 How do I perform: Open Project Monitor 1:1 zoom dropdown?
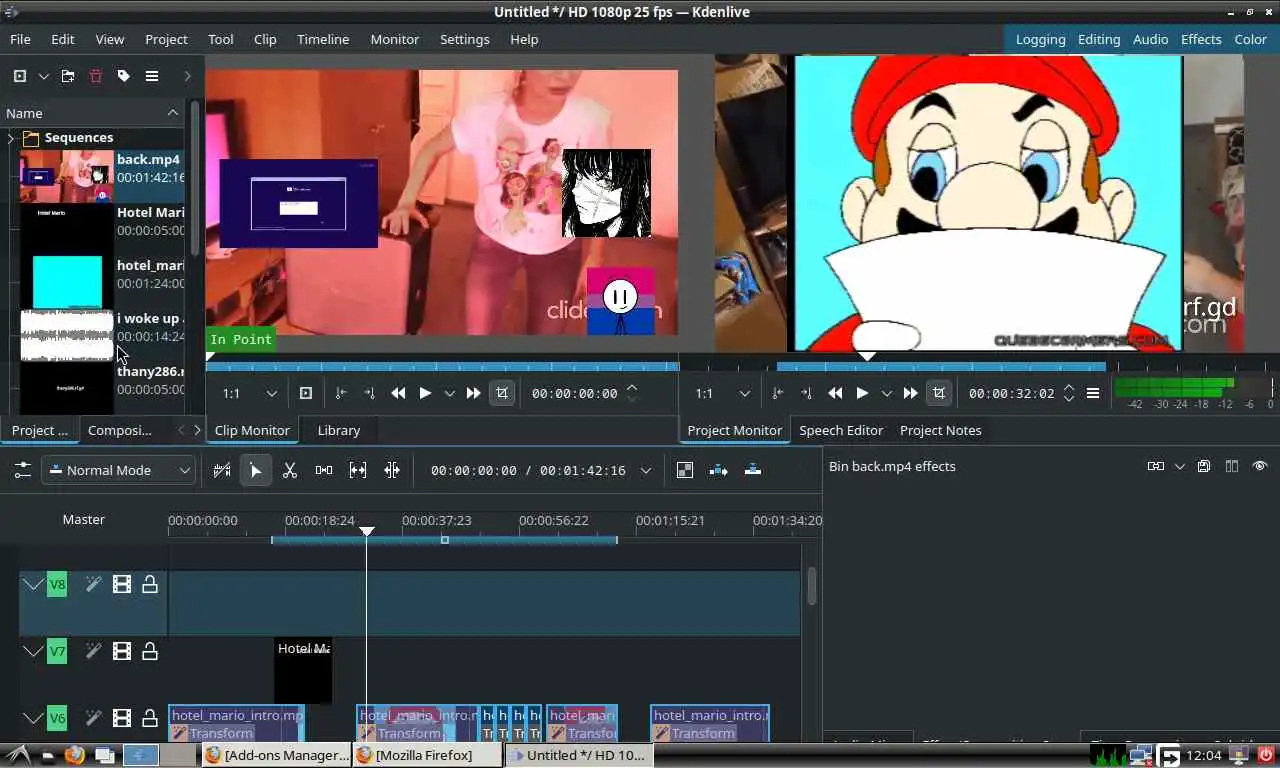coord(723,393)
